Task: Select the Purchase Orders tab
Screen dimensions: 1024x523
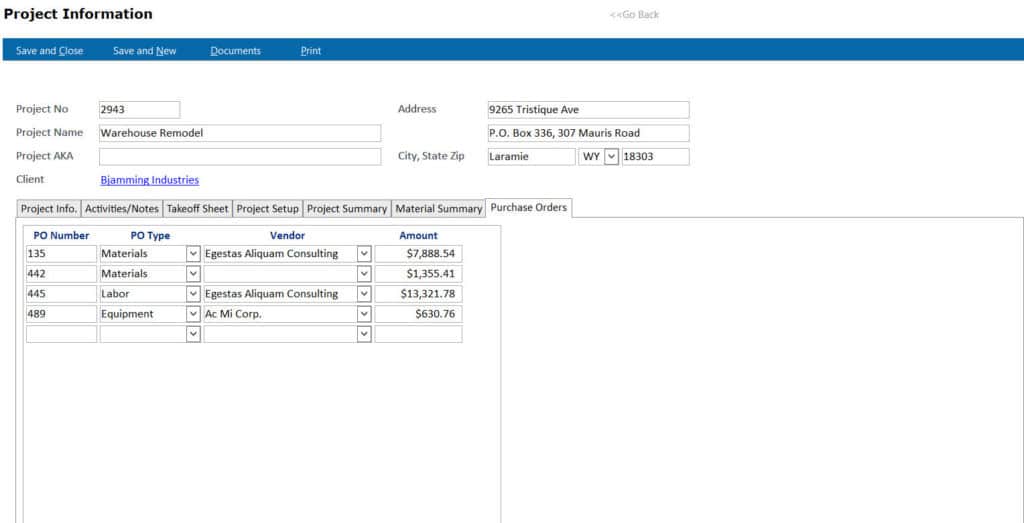Action: click(529, 208)
